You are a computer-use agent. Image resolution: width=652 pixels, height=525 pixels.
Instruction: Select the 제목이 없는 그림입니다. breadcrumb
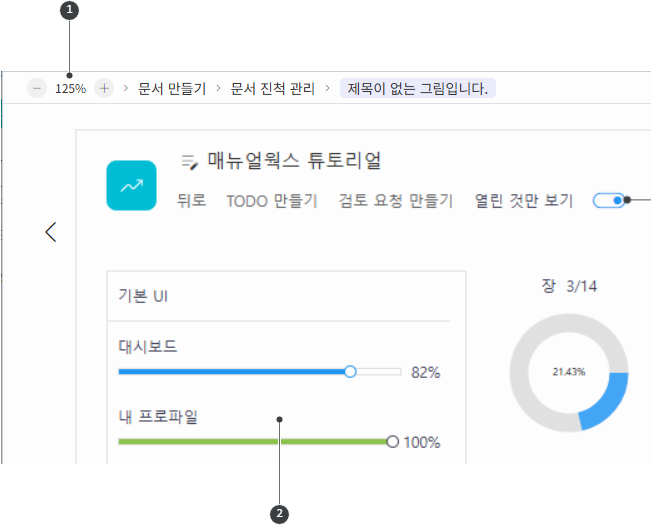tap(417, 88)
